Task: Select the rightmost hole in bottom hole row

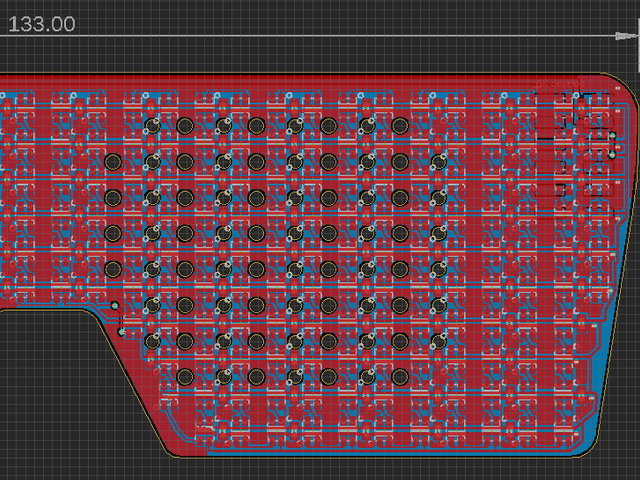Action: click(x=400, y=377)
